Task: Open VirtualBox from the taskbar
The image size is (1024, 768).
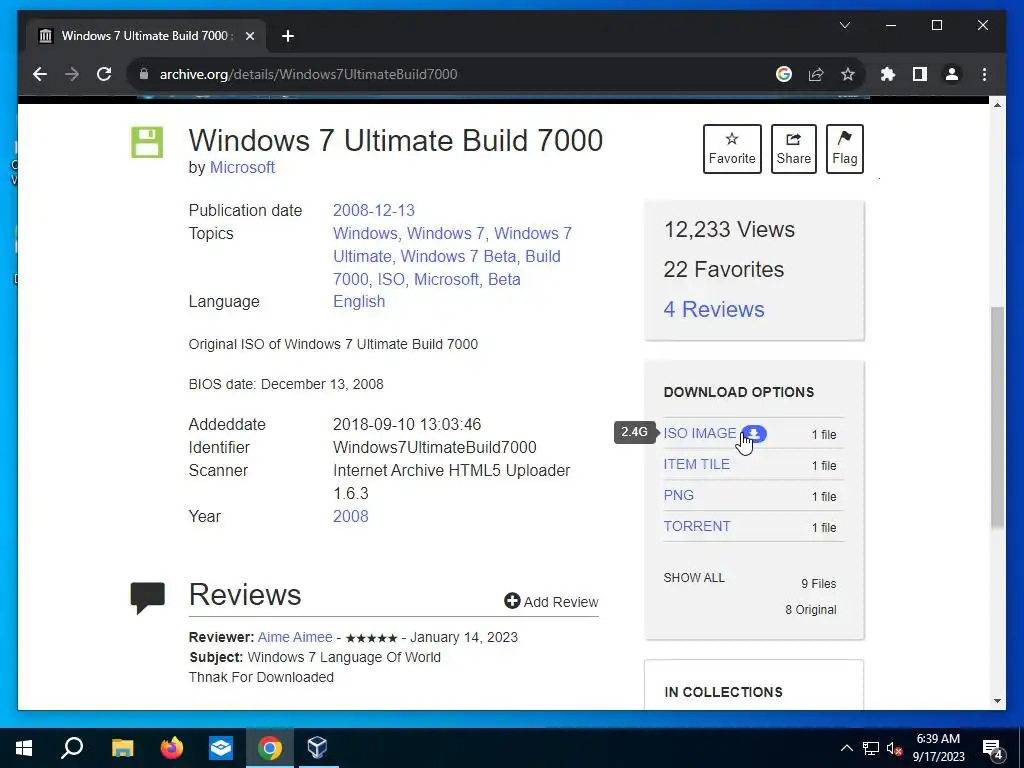Action: pyautogui.click(x=317, y=748)
